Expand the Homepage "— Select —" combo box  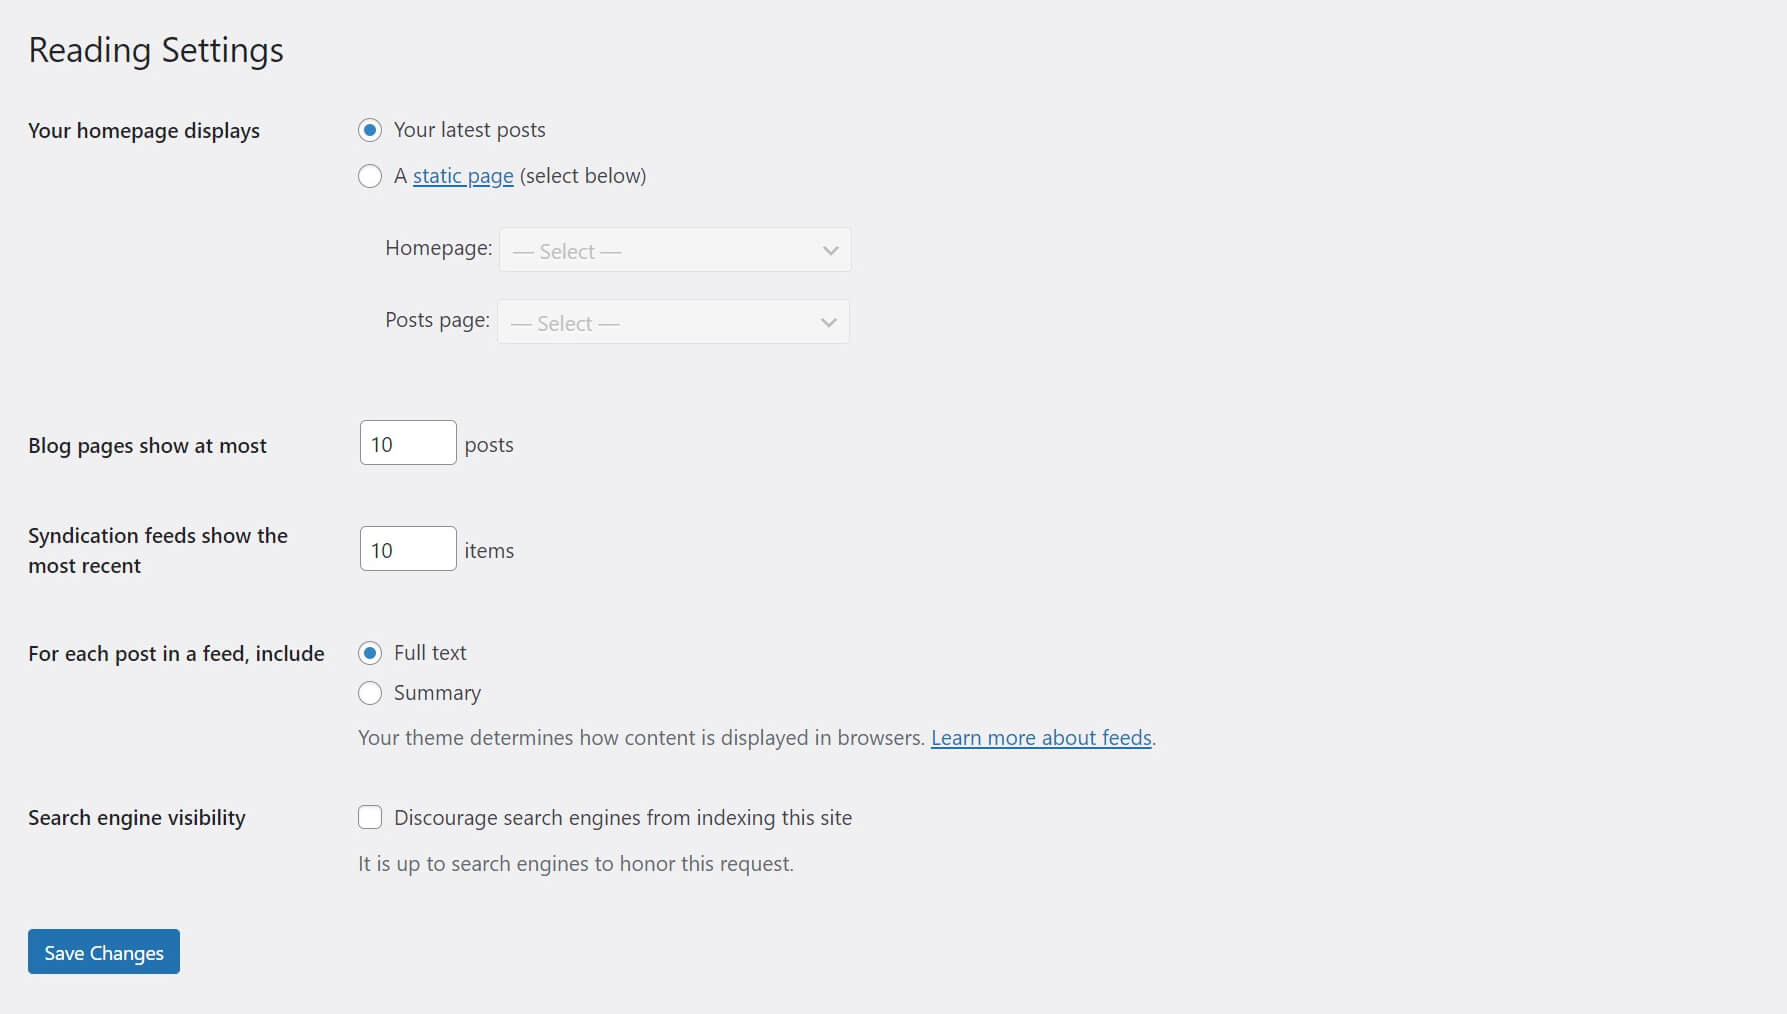coord(675,250)
